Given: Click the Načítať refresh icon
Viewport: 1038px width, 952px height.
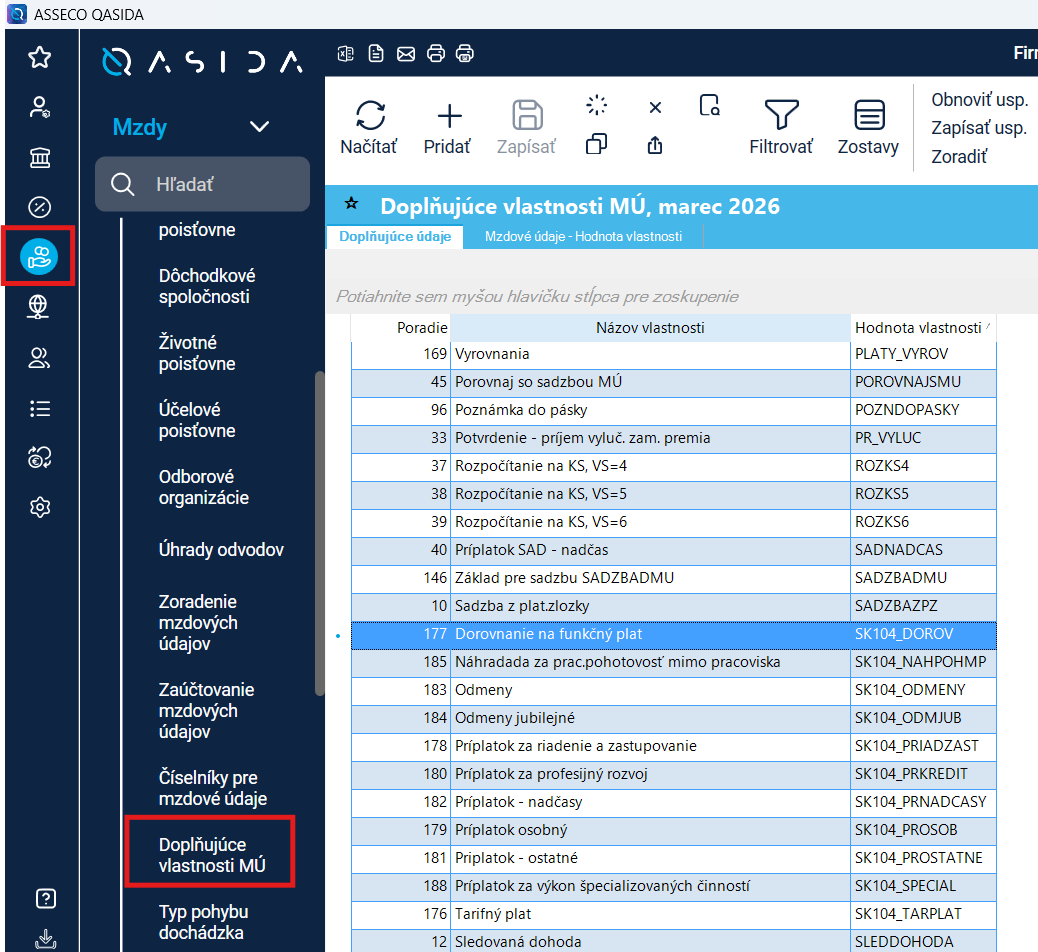Looking at the screenshot, I should pyautogui.click(x=370, y=115).
